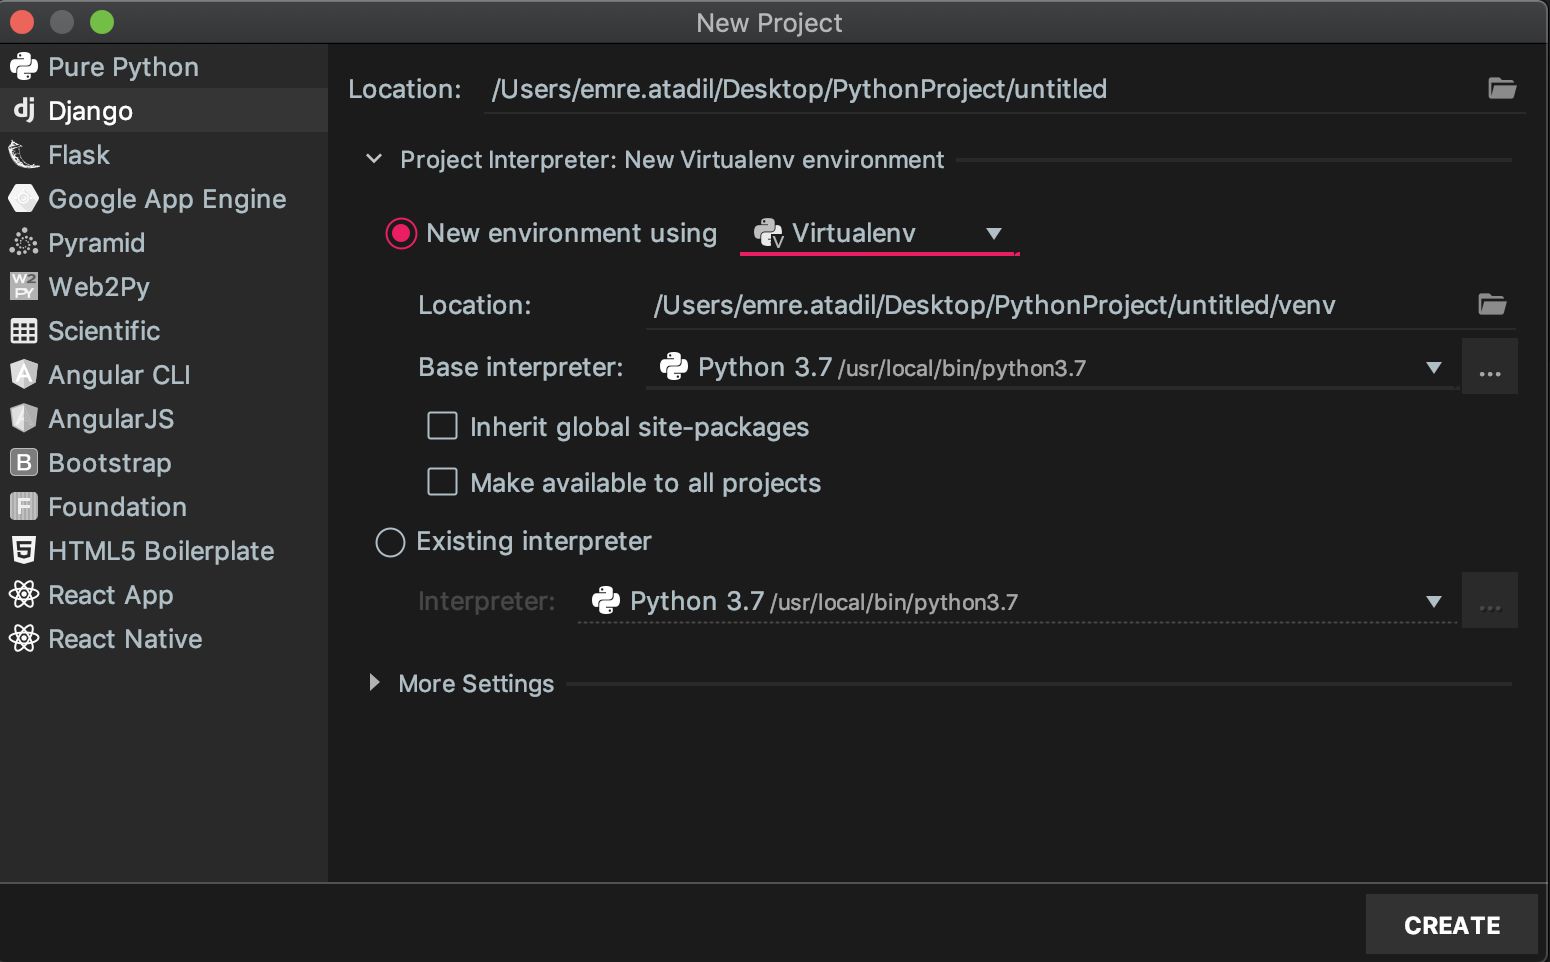Check Make available to all projects
1550x962 pixels.
pos(442,482)
